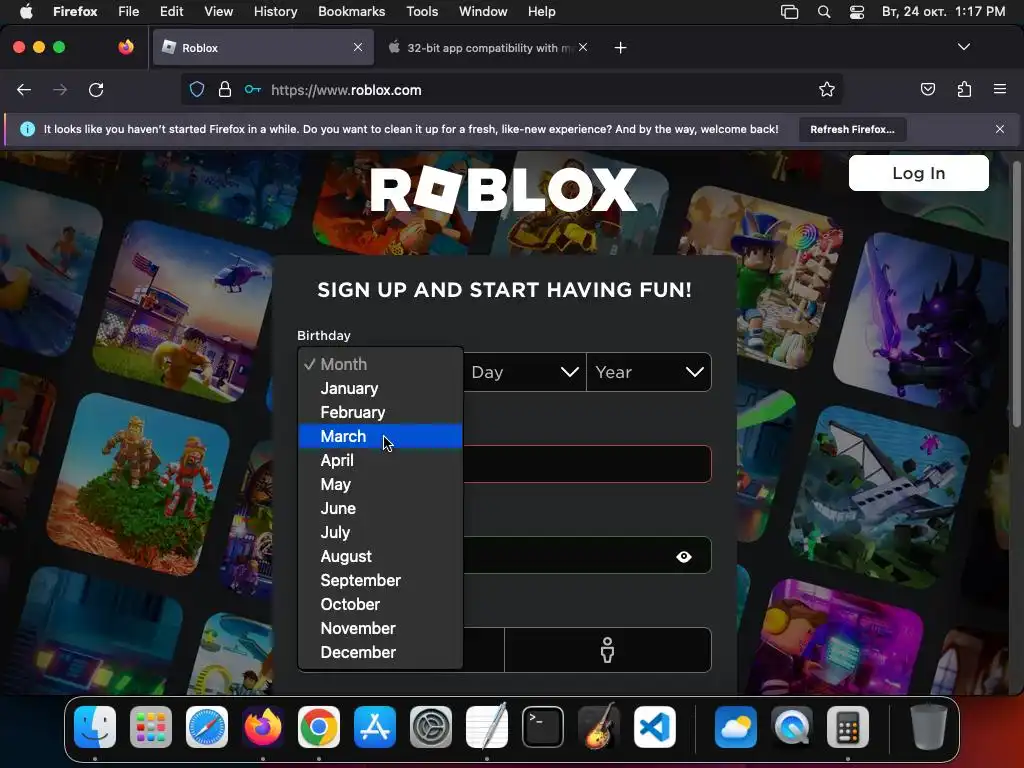Open Finder from the dock

(95, 727)
